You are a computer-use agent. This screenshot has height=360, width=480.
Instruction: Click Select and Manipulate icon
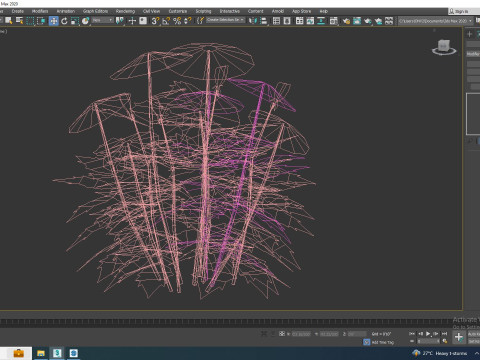(x=132, y=21)
